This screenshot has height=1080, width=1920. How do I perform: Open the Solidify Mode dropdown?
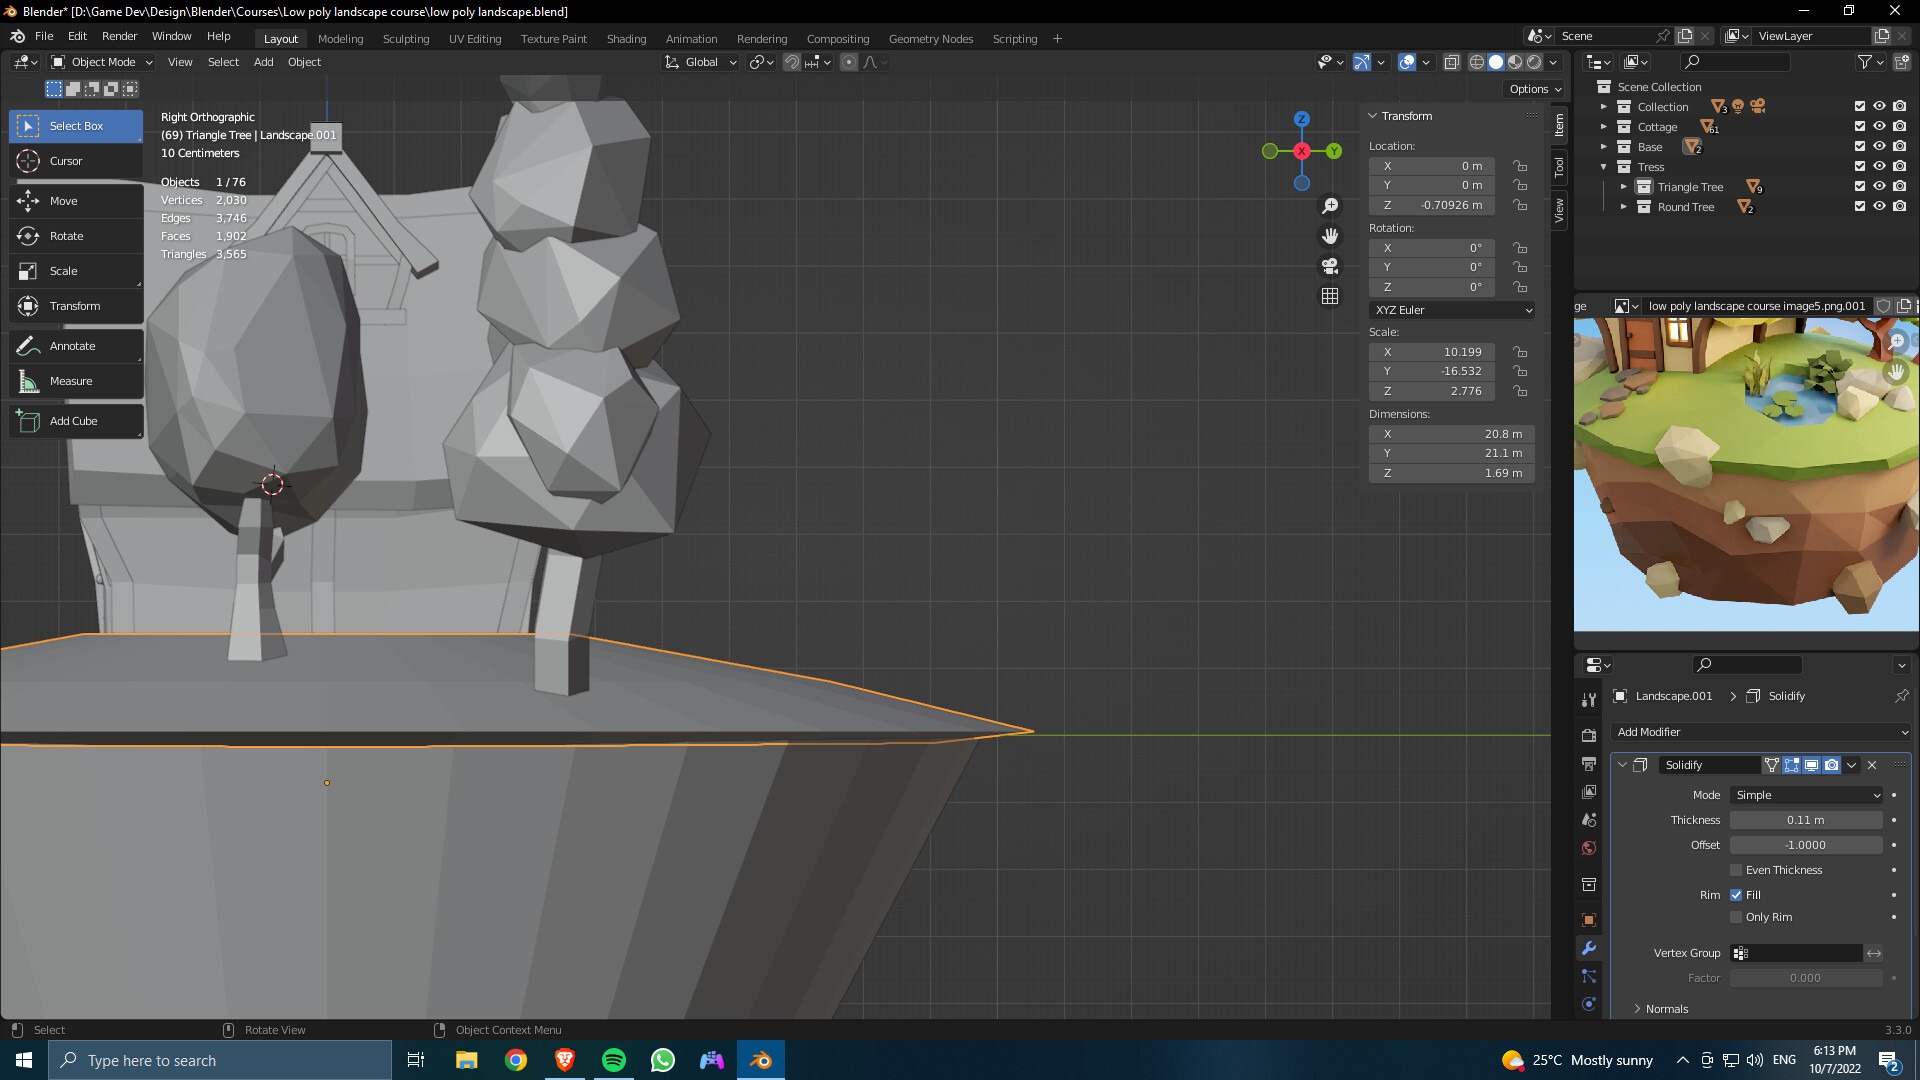coord(1805,794)
